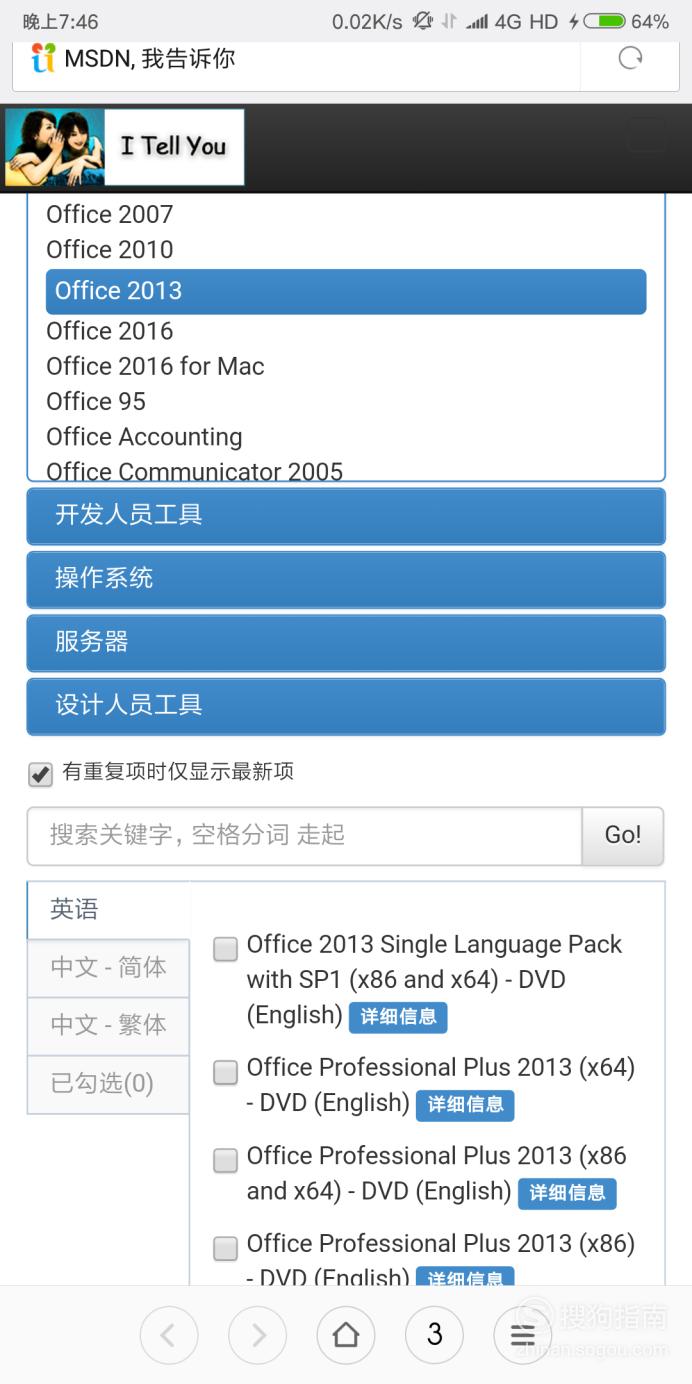Select Office 2016 in the list
This screenshot has width=692, height=1384.
click(110, 331)
